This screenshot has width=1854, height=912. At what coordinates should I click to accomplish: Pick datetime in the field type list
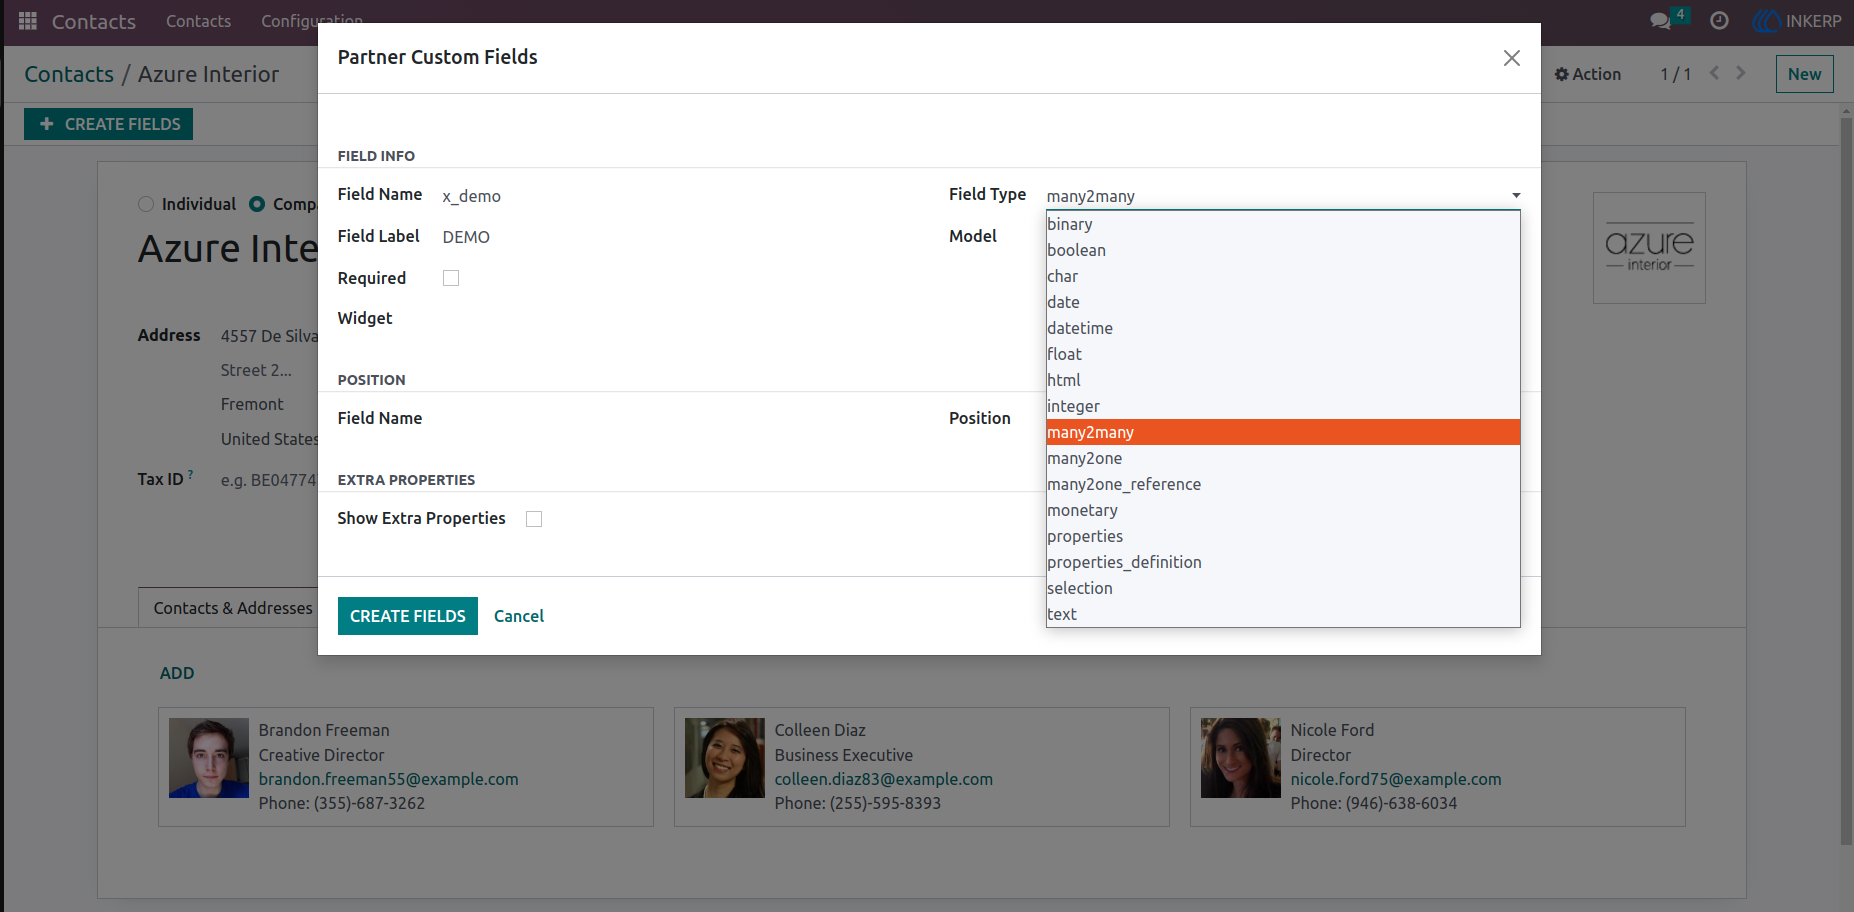coord(1283,328)
